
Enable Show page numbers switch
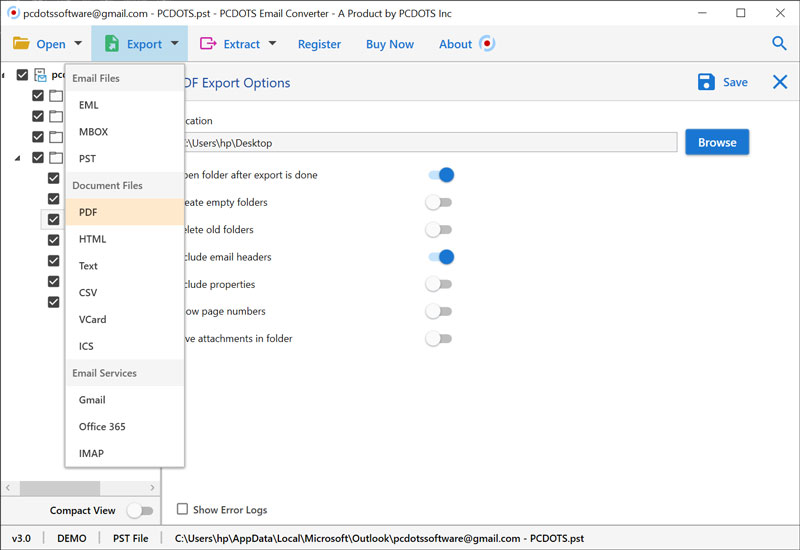439,311
